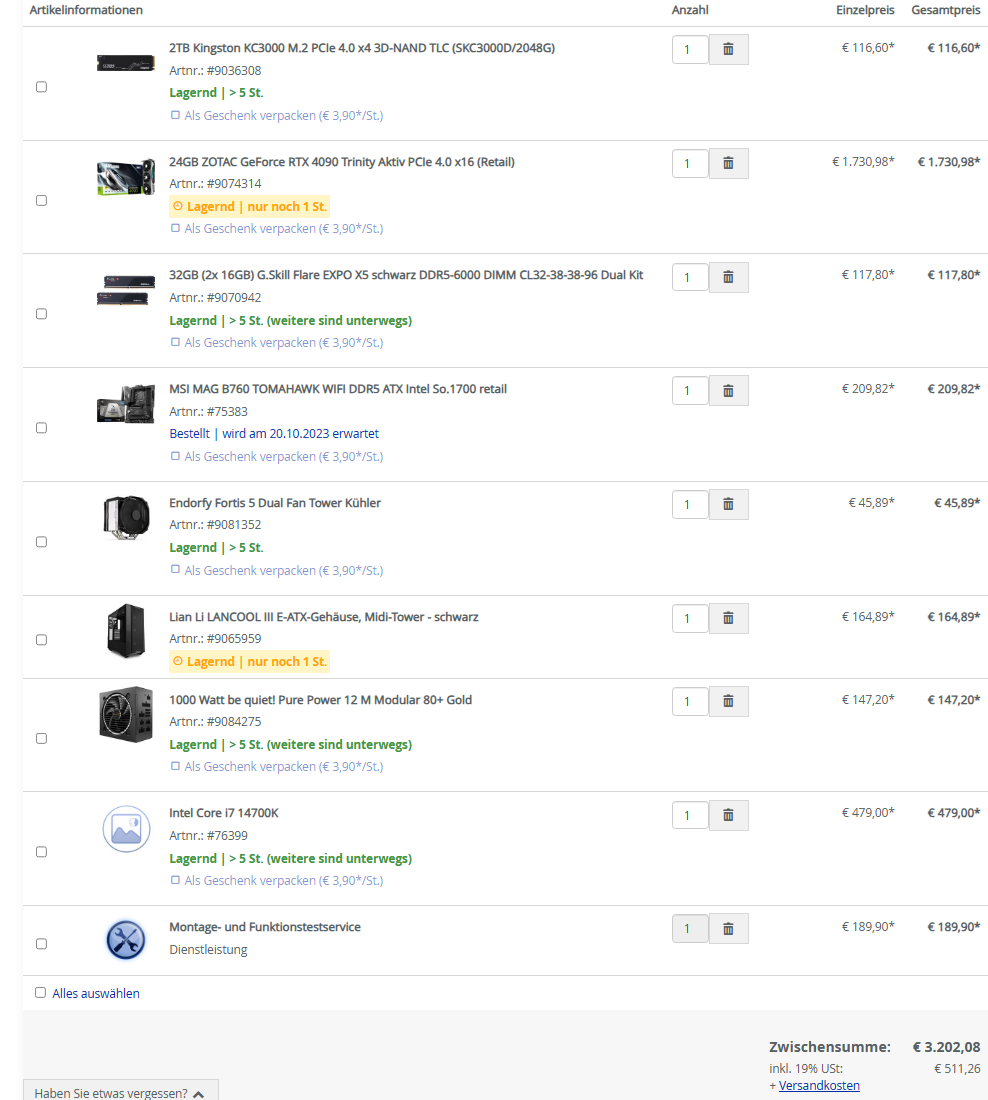Enable gift wrap for ZOTAC RTX 4090
Viewport: 988px width, 1100px height.
point(175,228)
